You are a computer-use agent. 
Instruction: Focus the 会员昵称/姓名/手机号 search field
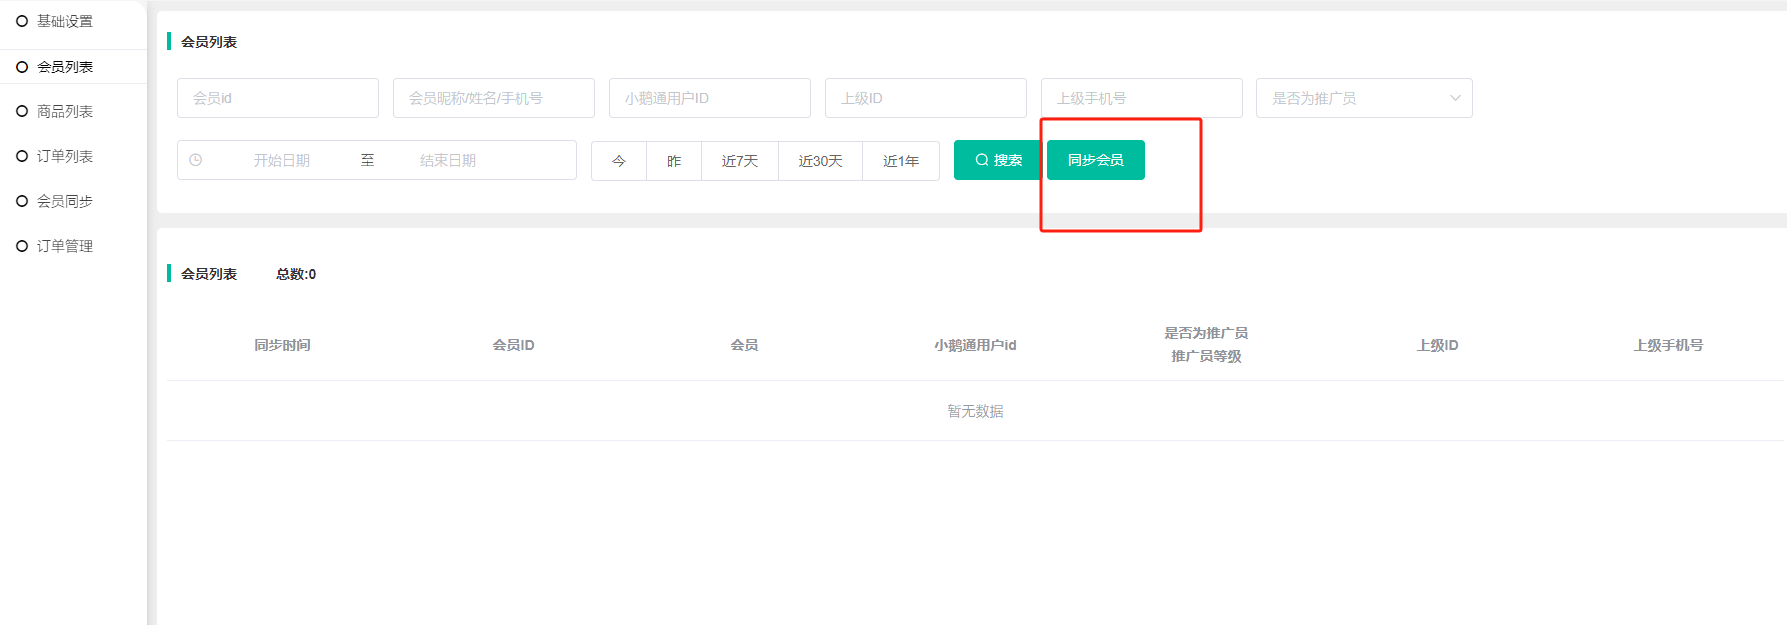pos(493,98)
